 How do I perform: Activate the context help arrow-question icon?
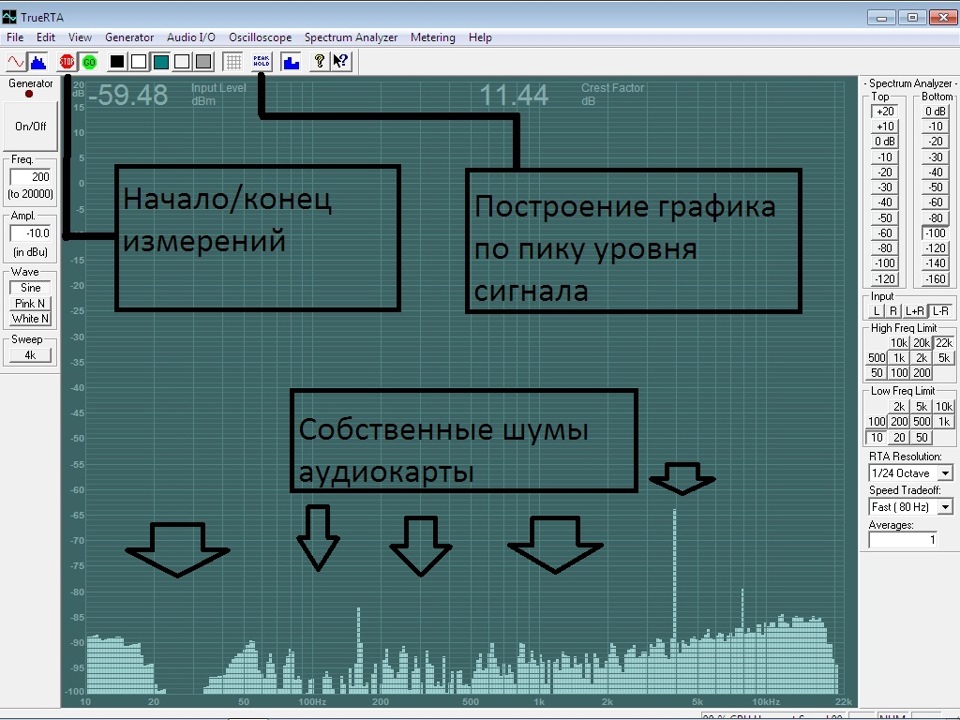pyautogui.click(x=340, y=62)
